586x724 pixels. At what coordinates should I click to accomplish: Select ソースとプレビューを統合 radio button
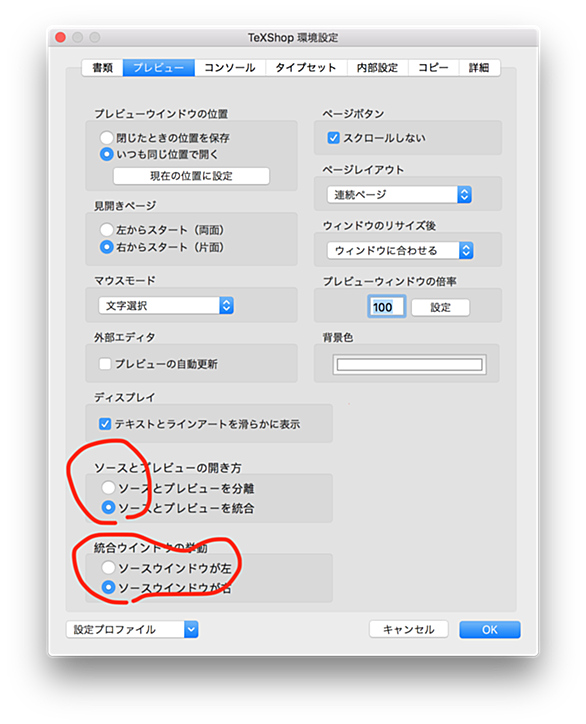pyautogui.click(x=108, y=507)
